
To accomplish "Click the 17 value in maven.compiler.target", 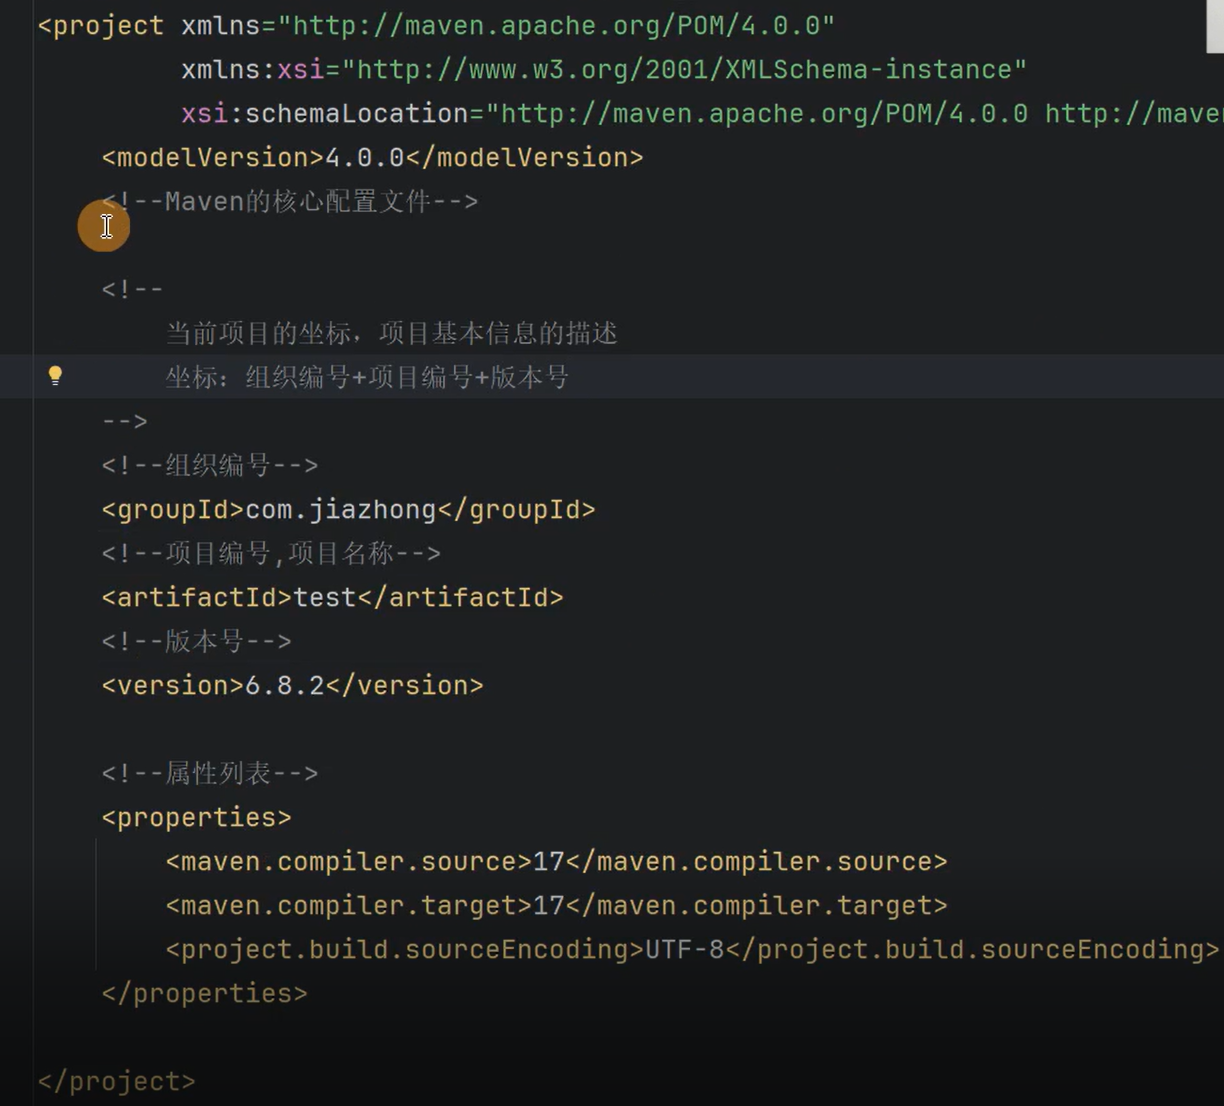I will [549, 905].
